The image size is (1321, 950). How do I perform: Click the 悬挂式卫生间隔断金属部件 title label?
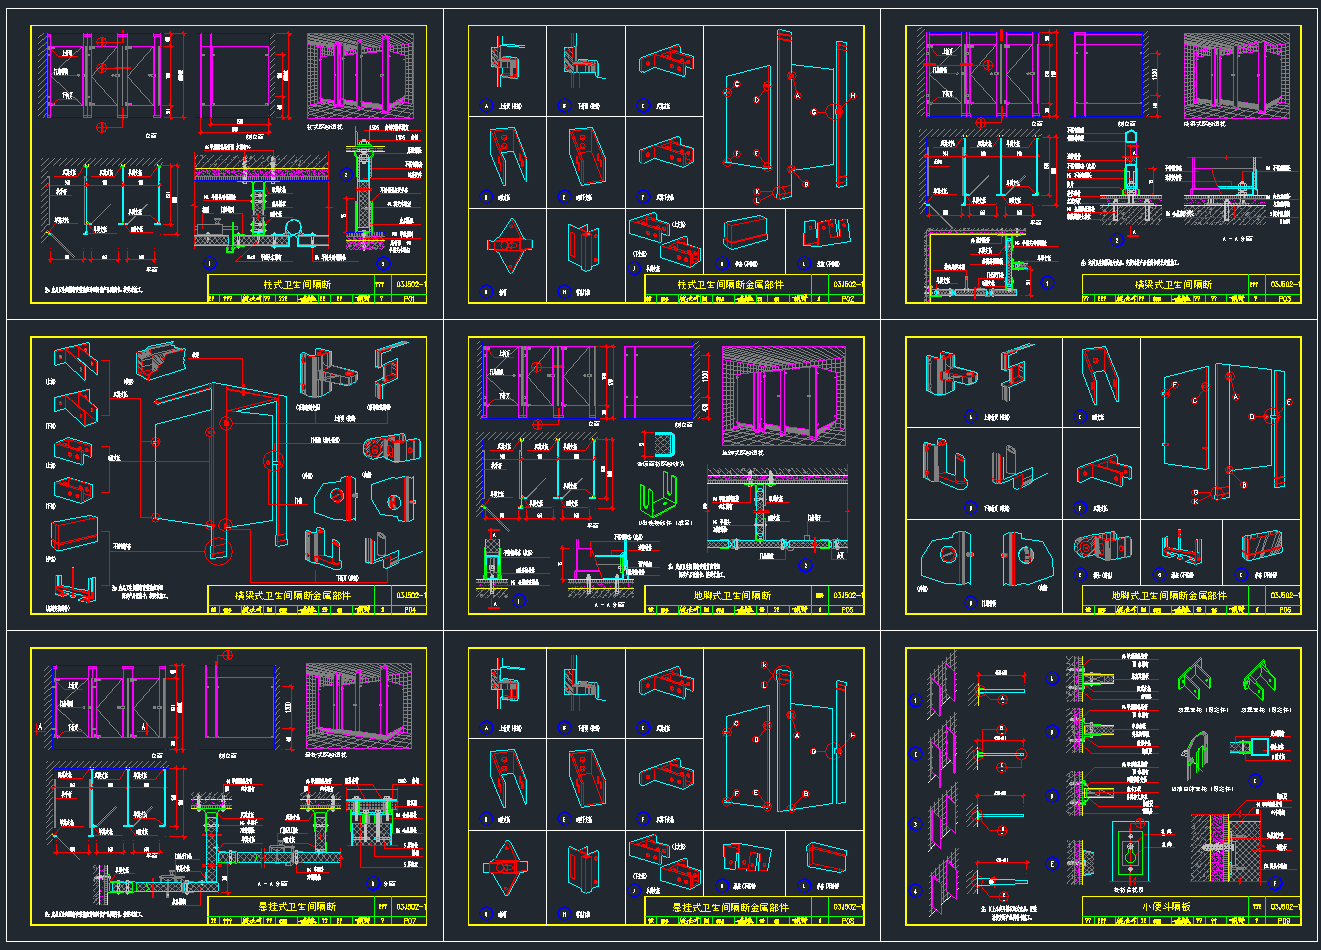pyautogui.click(x=730, y=907)
